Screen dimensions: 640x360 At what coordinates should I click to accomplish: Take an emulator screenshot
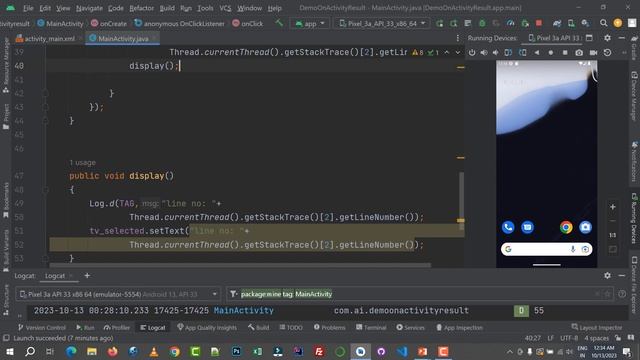click(x=579, y=53)
